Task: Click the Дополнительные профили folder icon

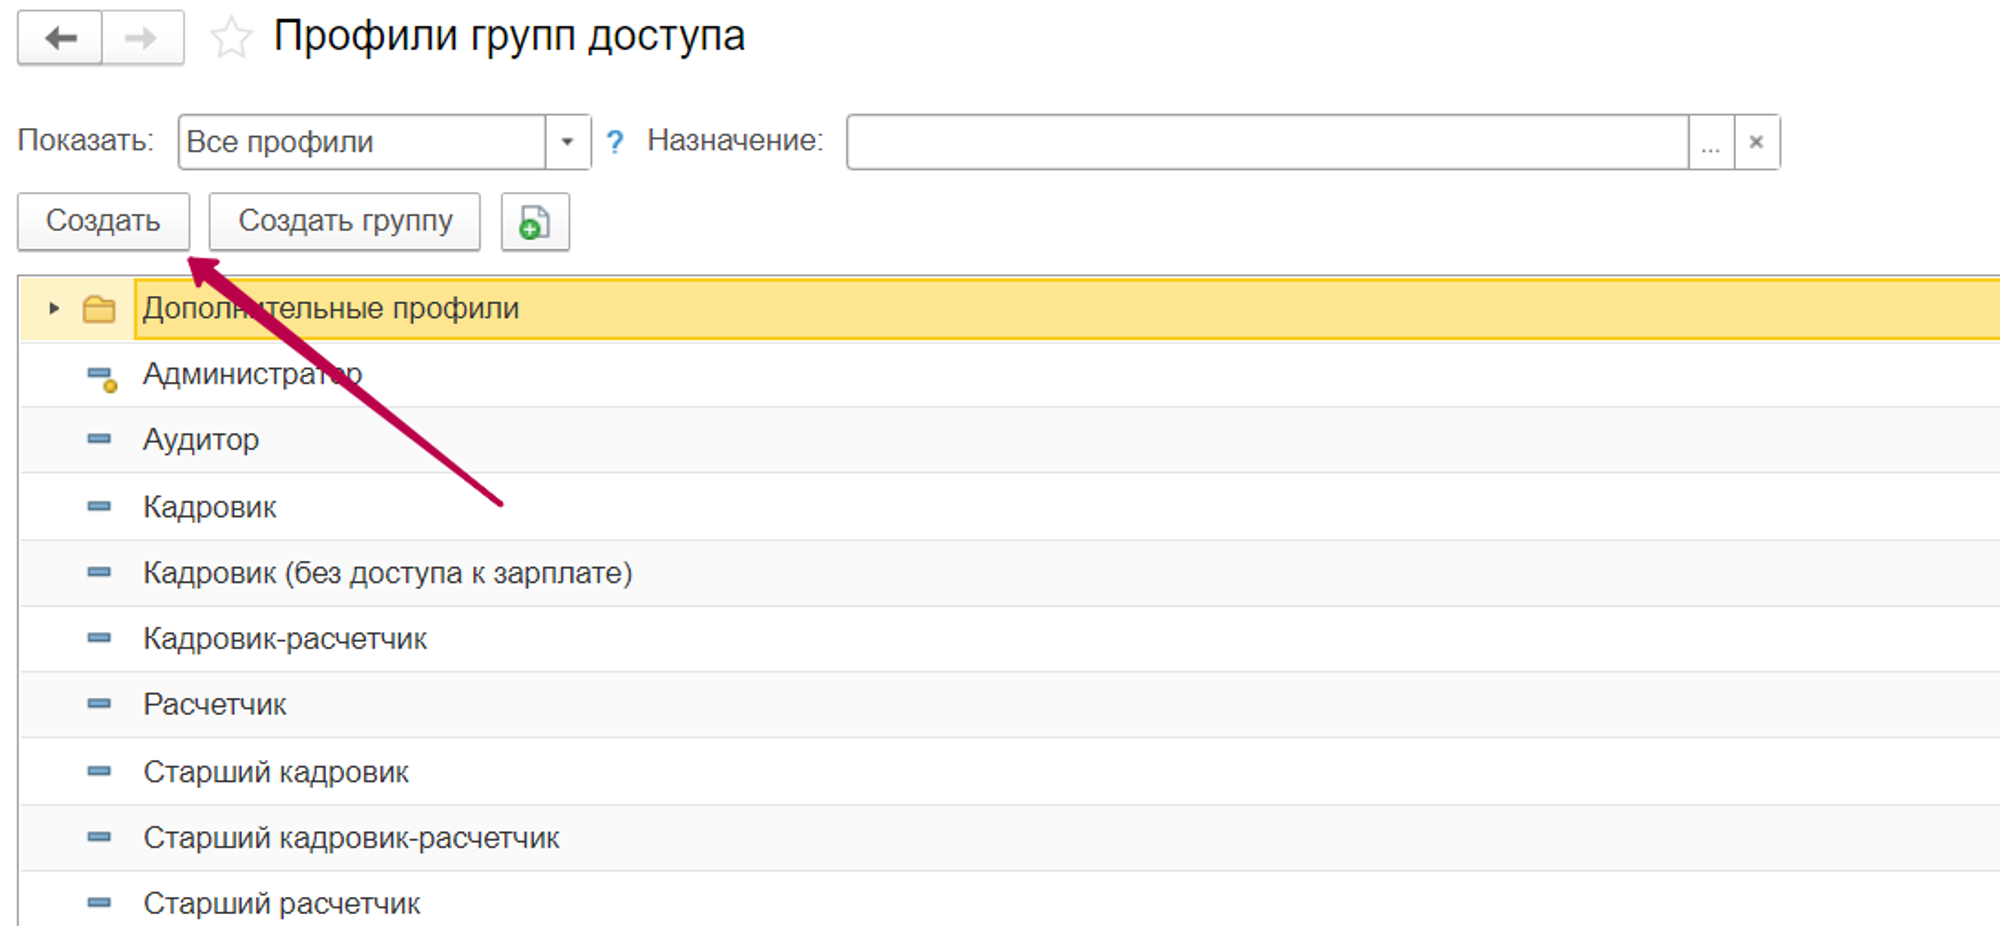Action: 99,309
